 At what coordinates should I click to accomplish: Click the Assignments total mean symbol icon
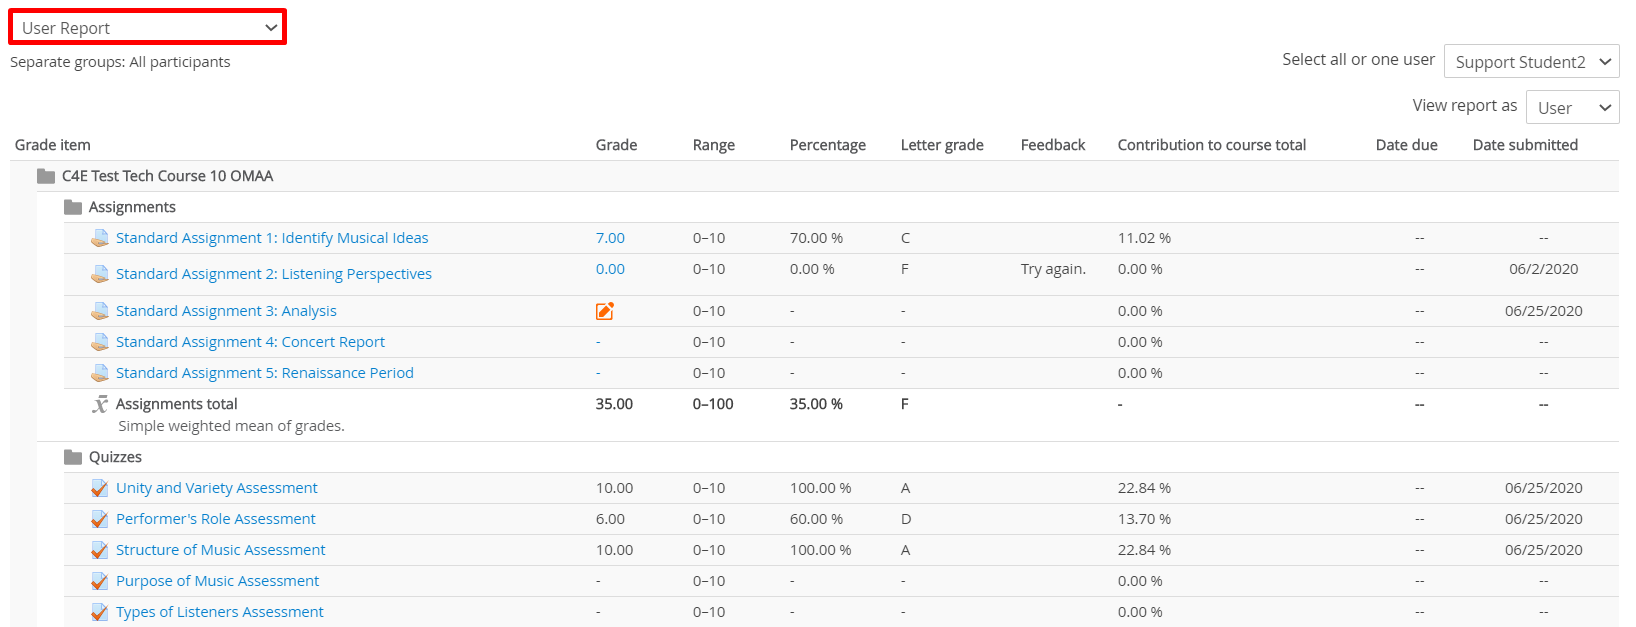[100, 404]
